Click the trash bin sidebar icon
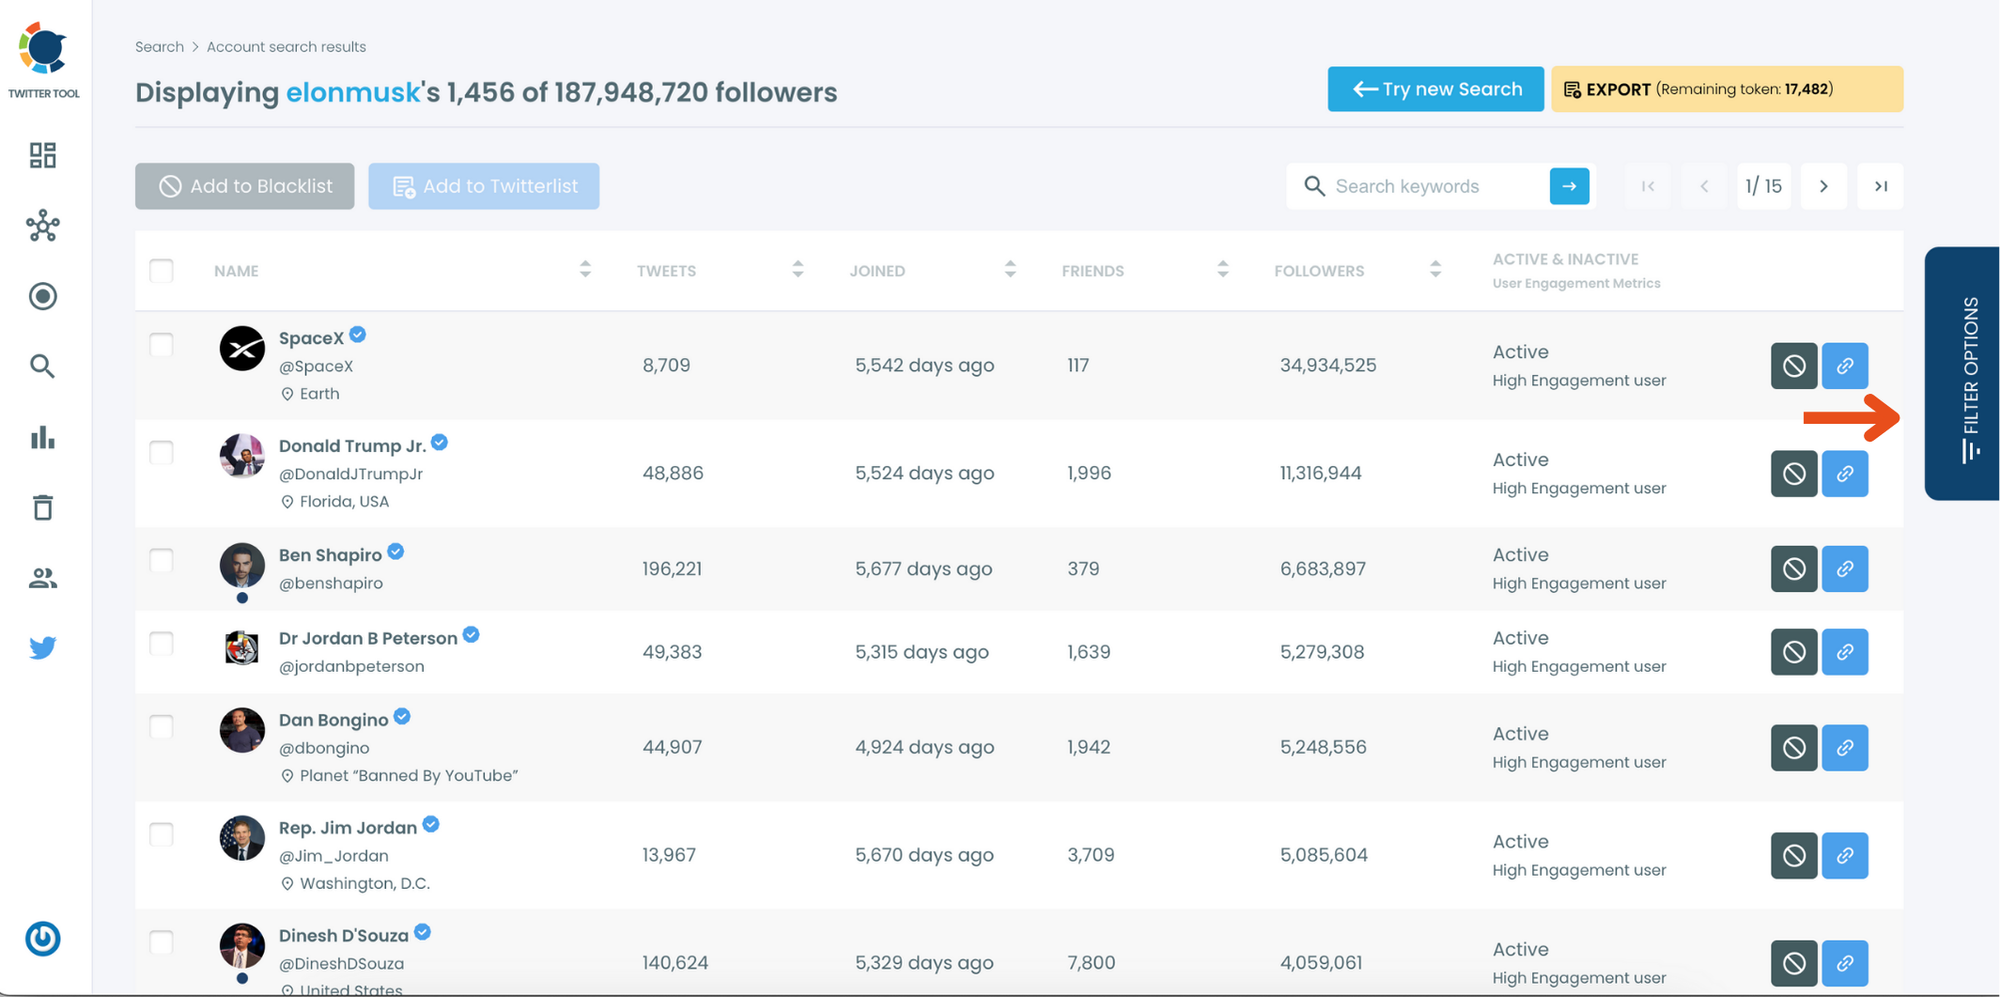This screenshot has height=997, width=2000. click(42, 508)
